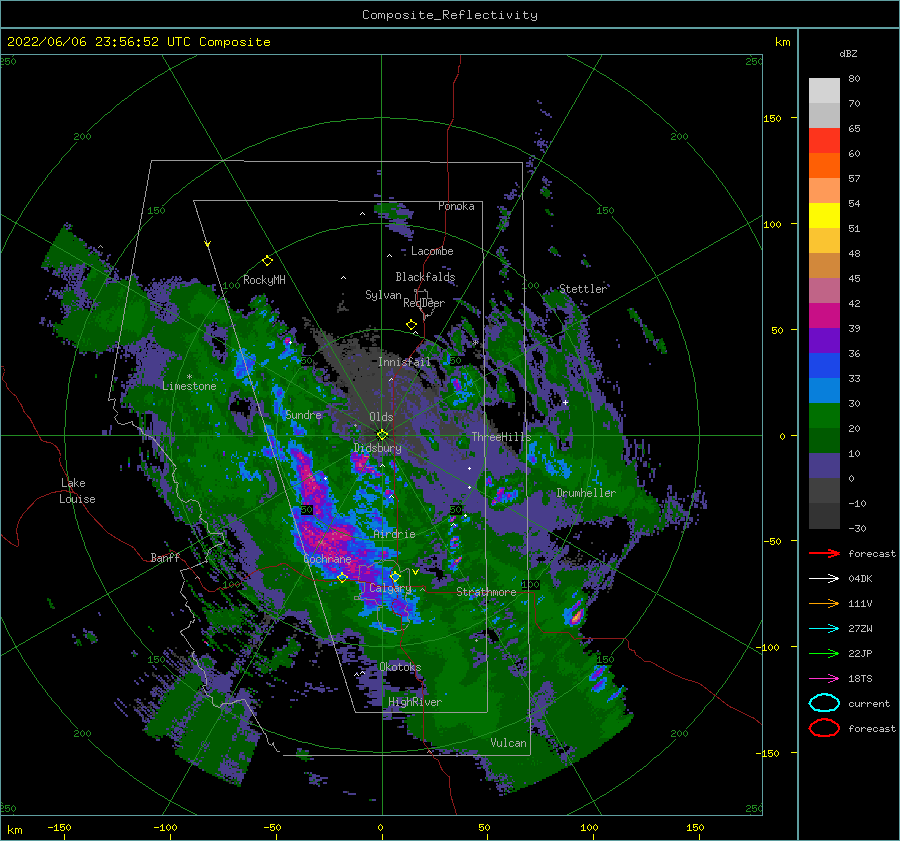Pick the cyan 27ZW arrow symbol
The width and height of the screenshot is (900, 841).
tap(824, 629)
